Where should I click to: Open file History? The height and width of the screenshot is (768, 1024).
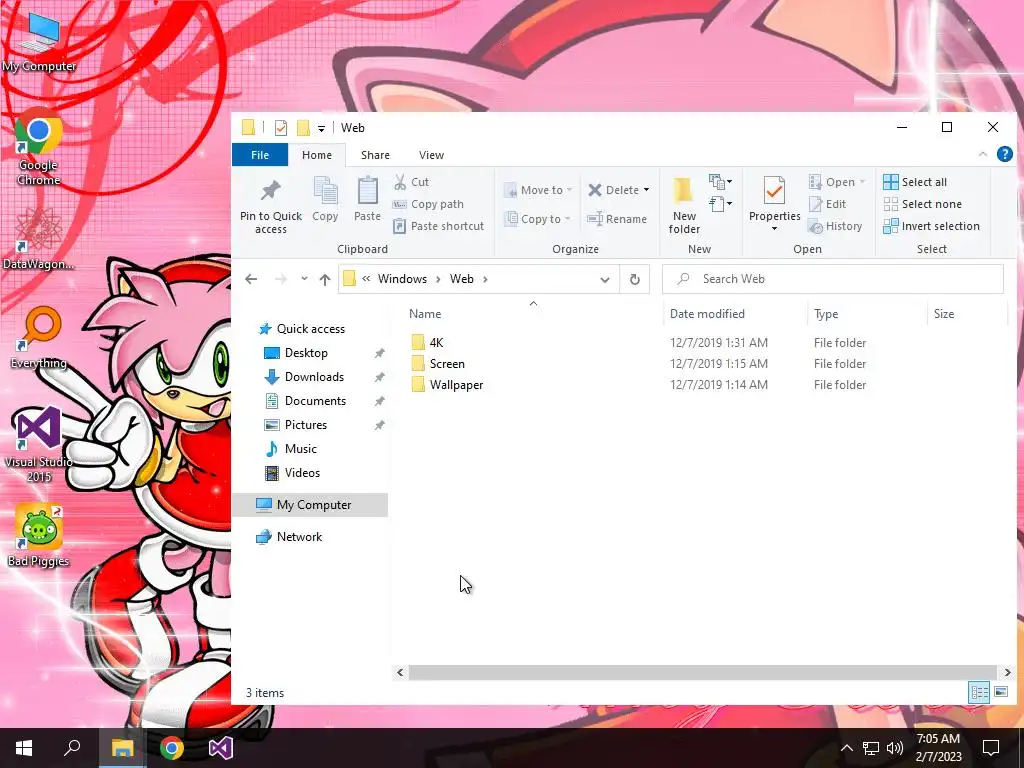[835, 226]
